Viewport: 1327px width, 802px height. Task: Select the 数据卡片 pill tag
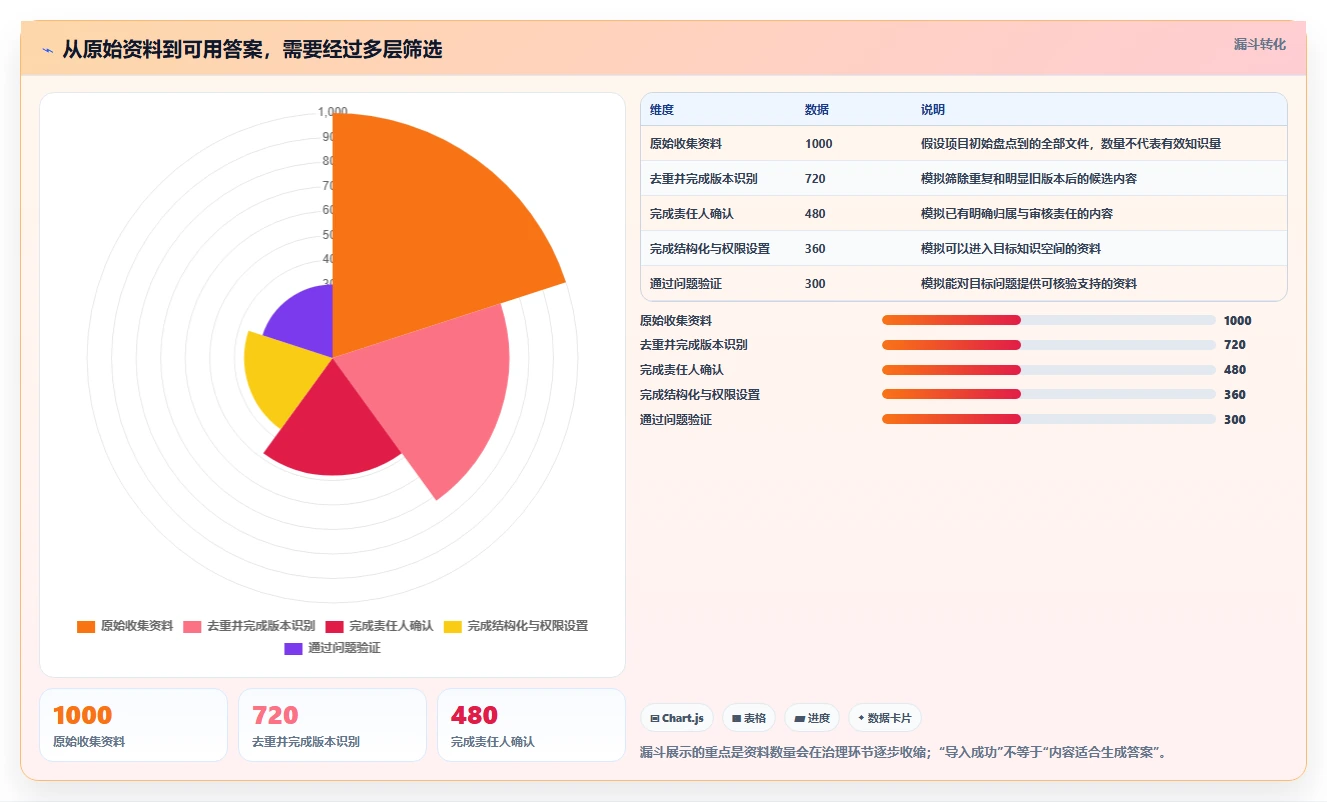[885, 718]
